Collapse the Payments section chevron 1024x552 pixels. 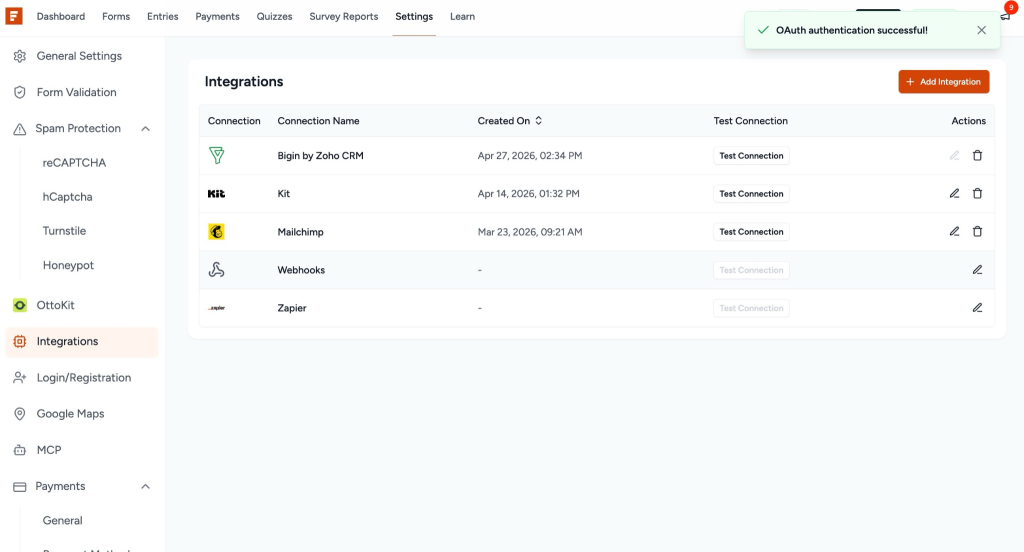[146, 487]
